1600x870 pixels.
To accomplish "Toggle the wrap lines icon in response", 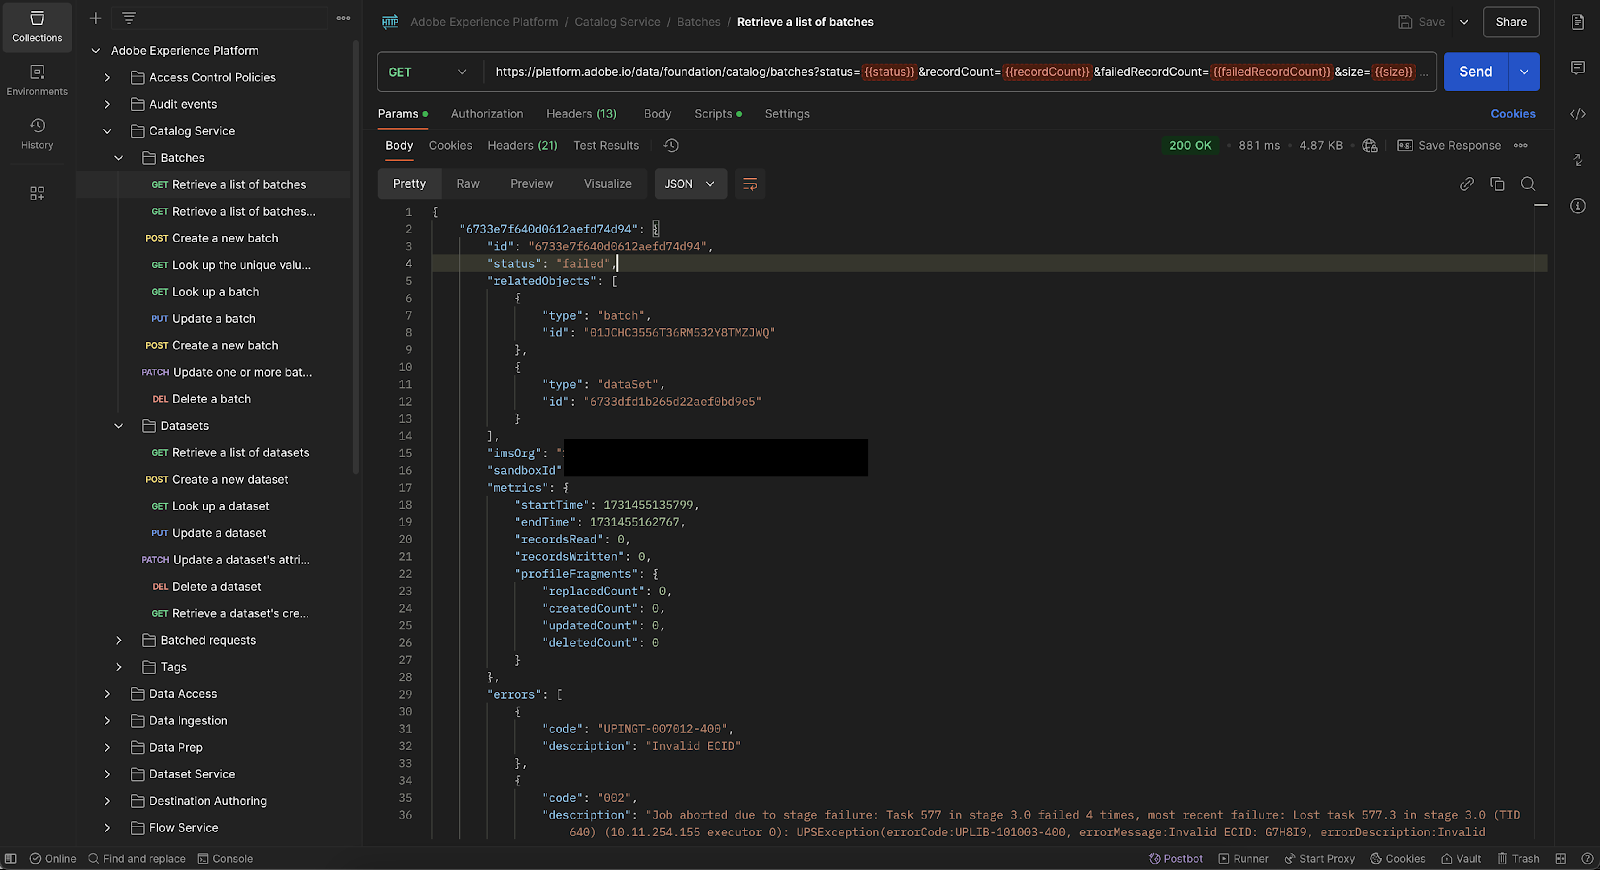I will [x=750, y=184].
